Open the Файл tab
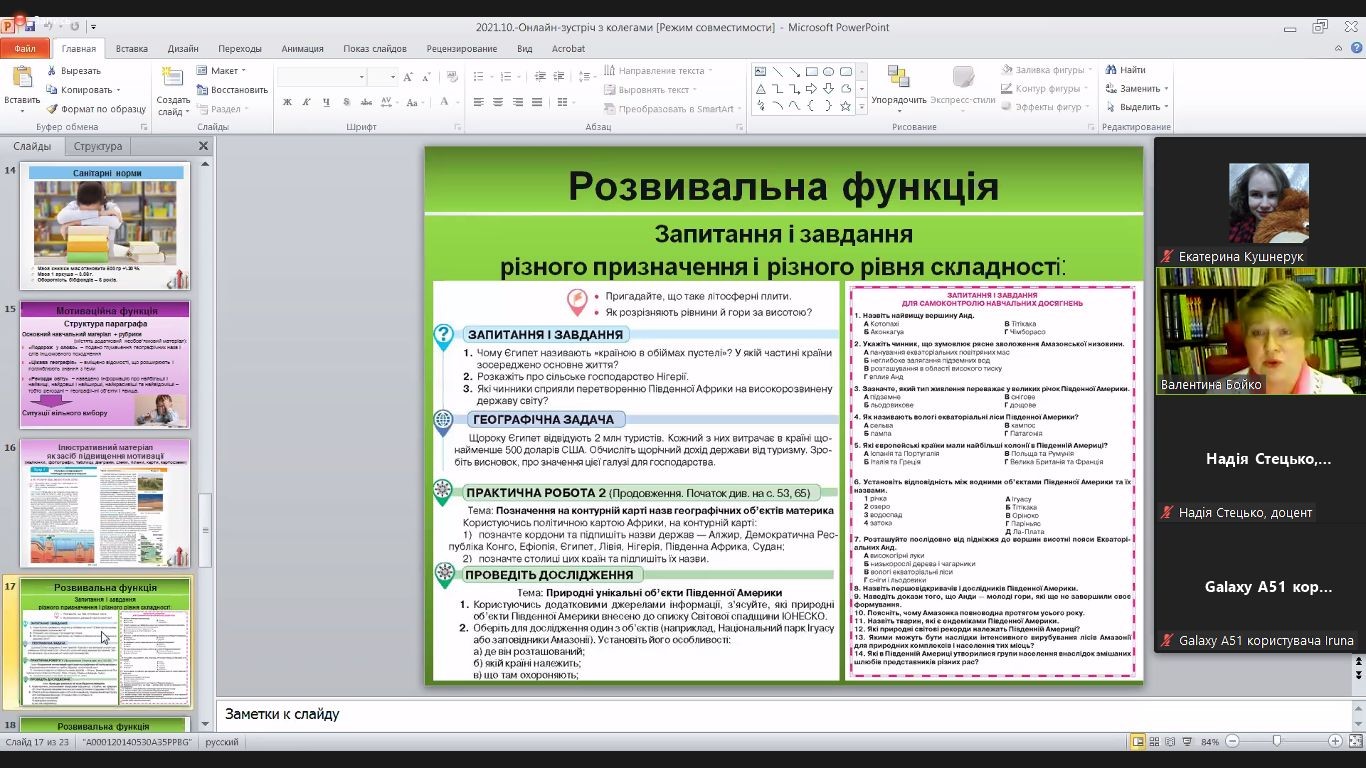Screen dimensions: 1366x768 click(x=25, y=48)
